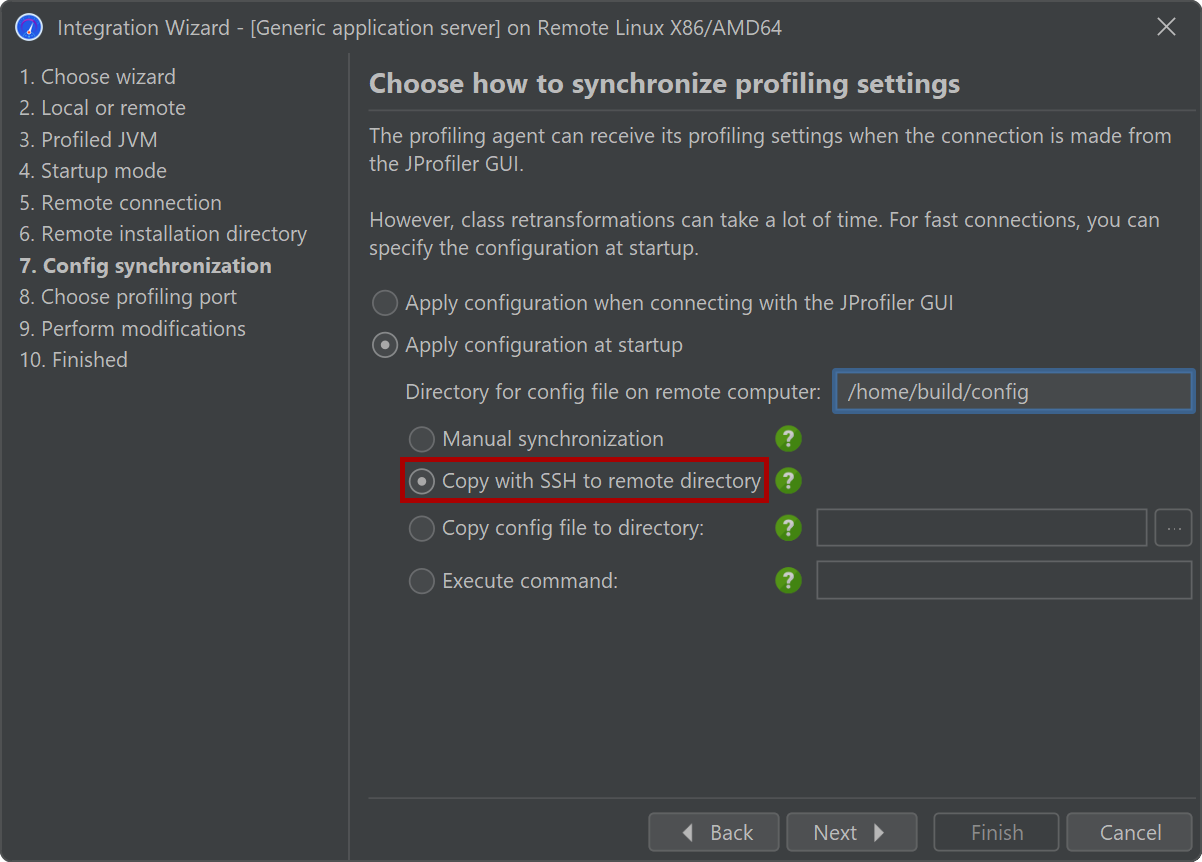Click the remote config directory text field
The height and width of the screenshot is (862, 1202).
(x=1013, y=392)
